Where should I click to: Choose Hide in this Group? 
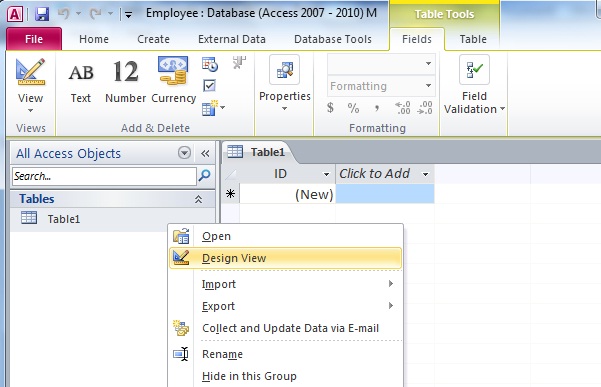pos(286,376)
